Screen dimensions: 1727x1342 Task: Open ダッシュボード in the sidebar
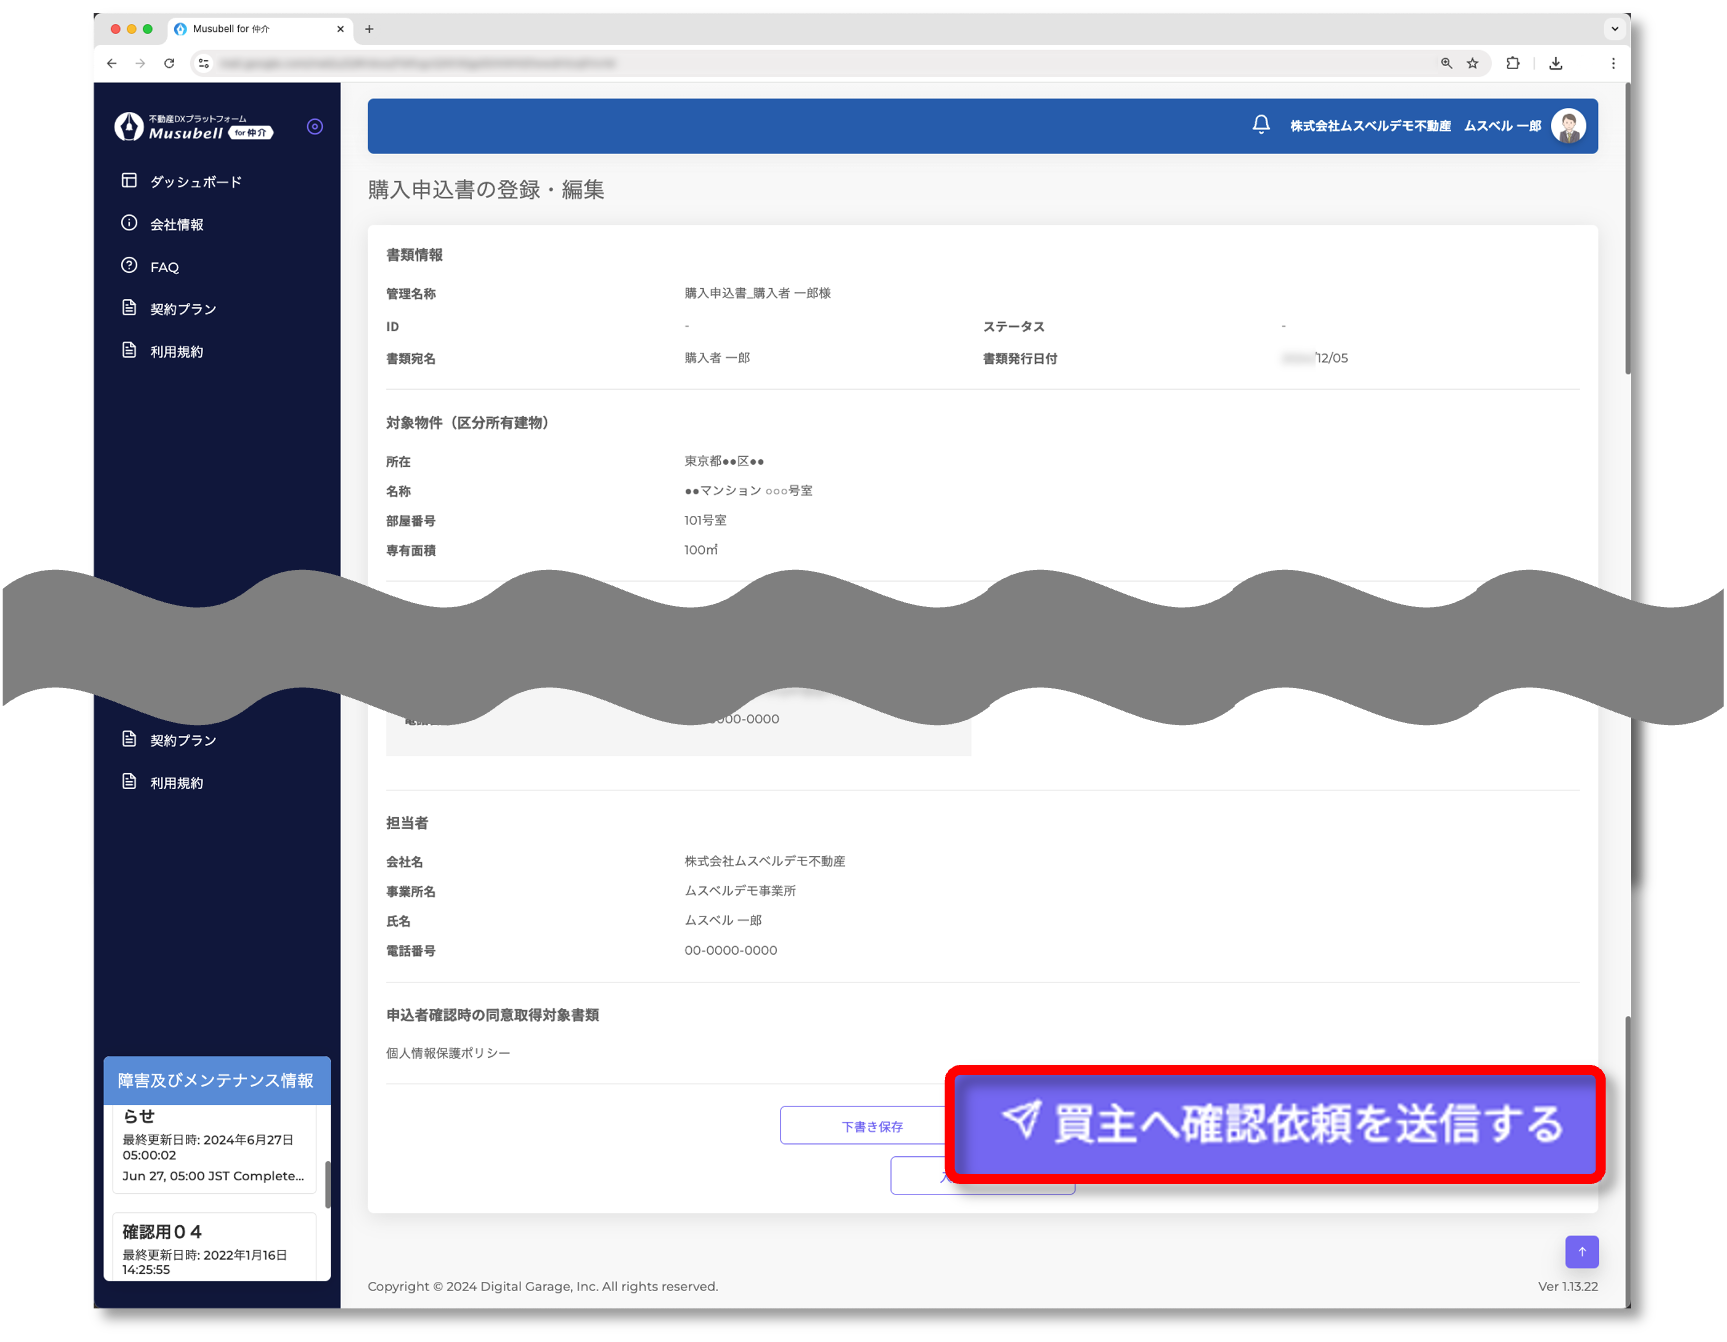[x=195, y=182]
